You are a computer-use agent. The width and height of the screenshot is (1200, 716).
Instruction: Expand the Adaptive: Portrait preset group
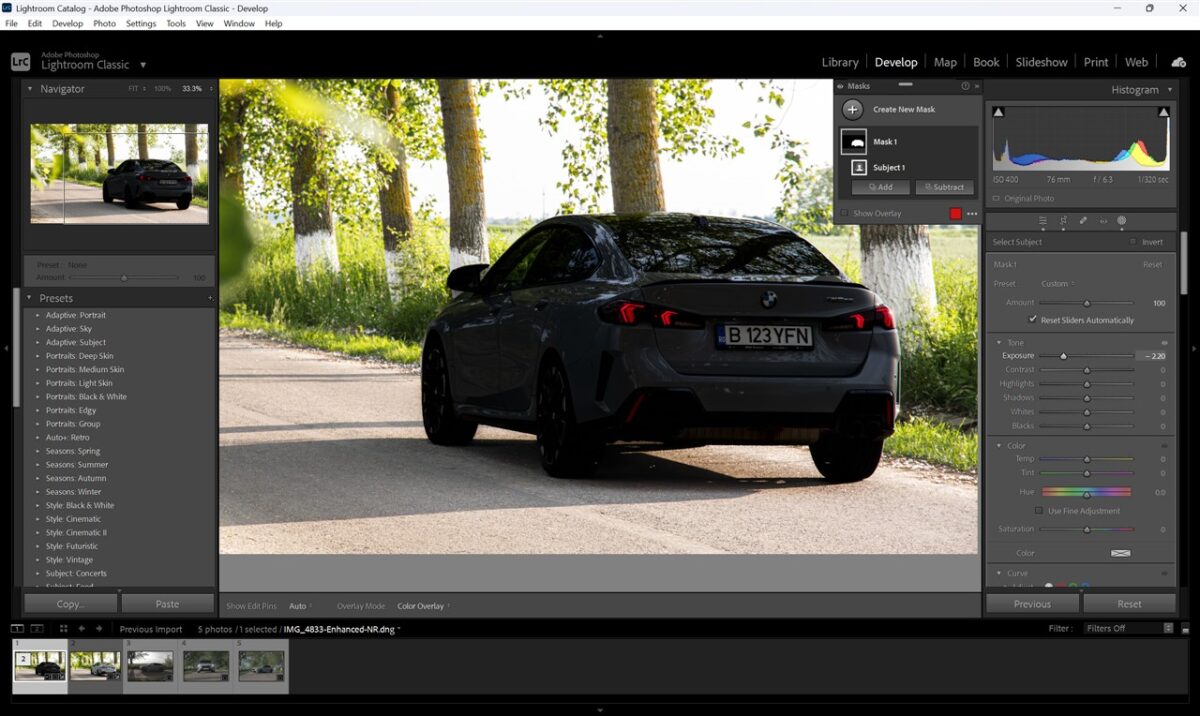point(38,315)
